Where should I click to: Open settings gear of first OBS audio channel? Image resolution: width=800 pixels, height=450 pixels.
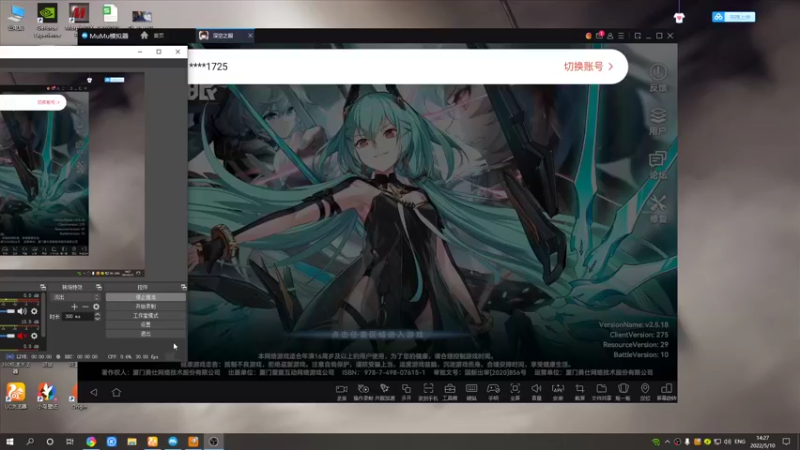pos(34,311)
